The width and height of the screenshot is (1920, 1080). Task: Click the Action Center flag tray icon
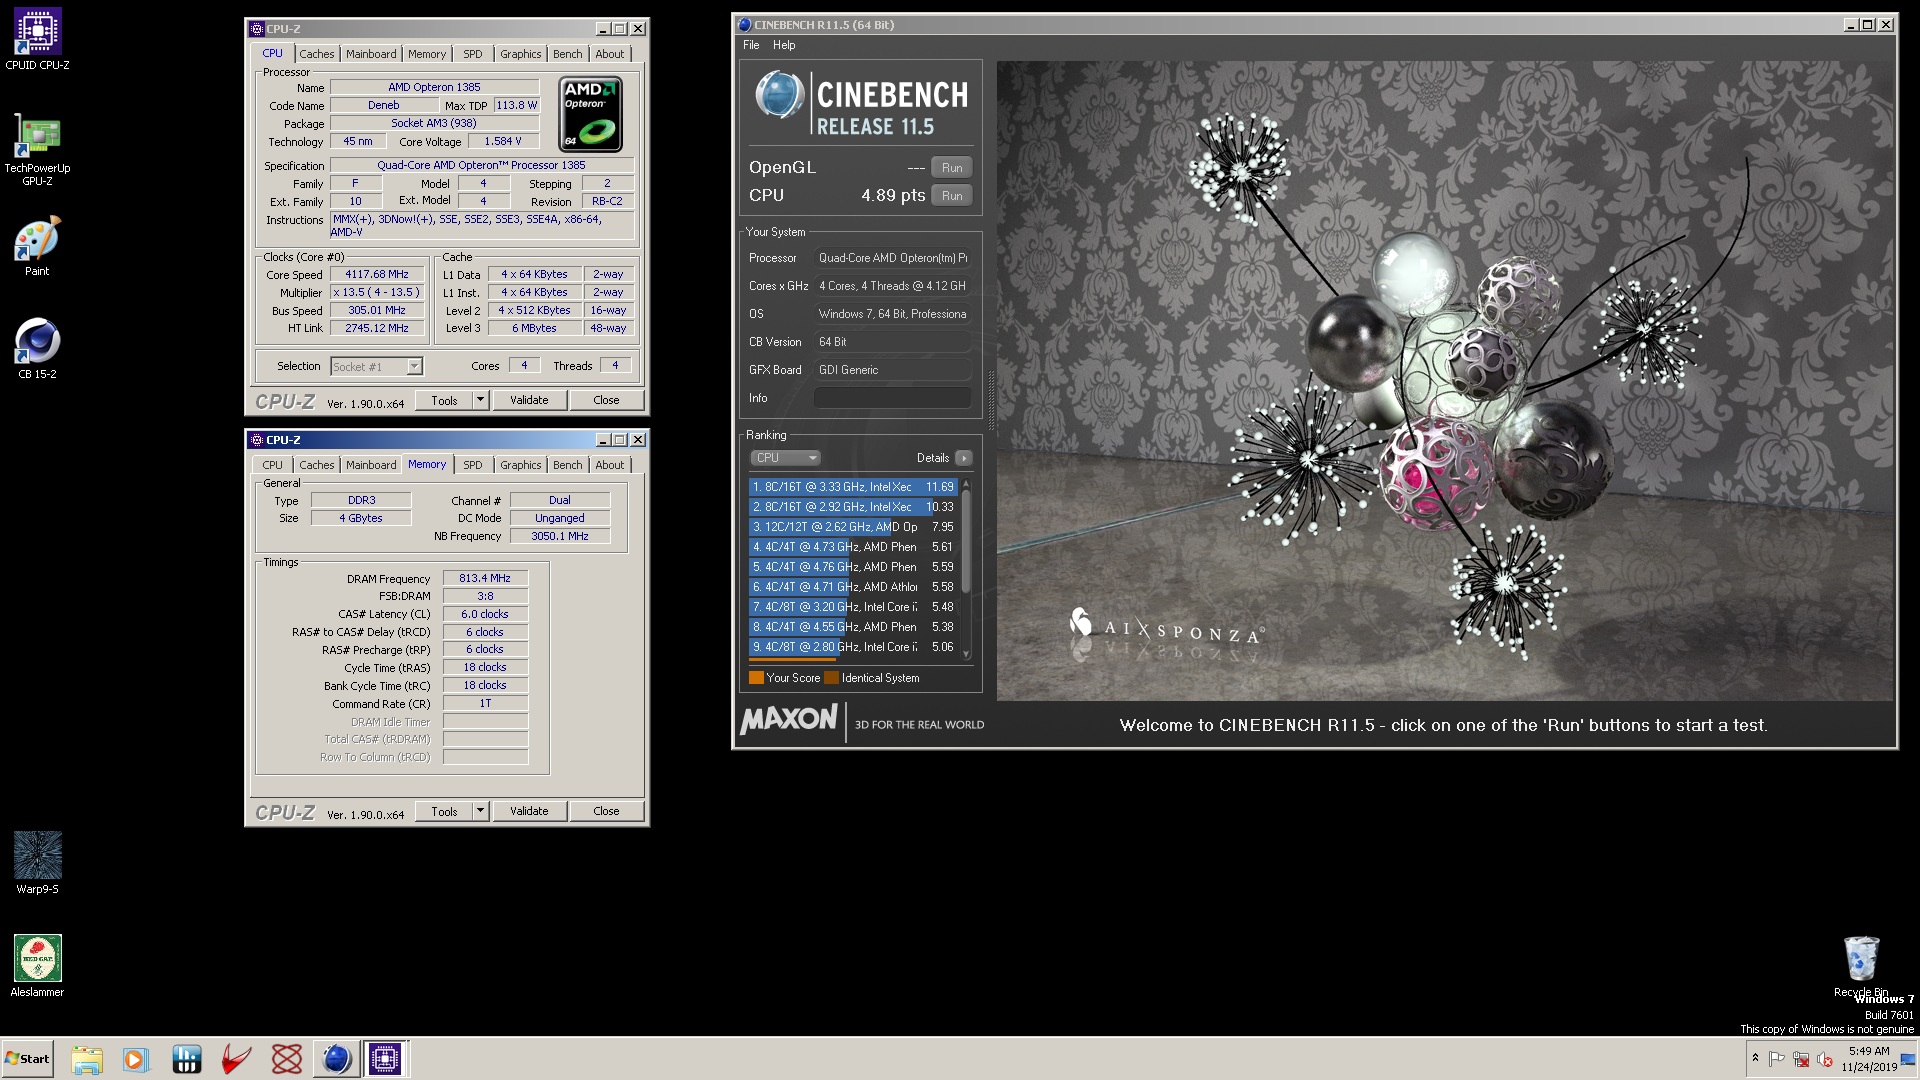pos(1777,1059)
